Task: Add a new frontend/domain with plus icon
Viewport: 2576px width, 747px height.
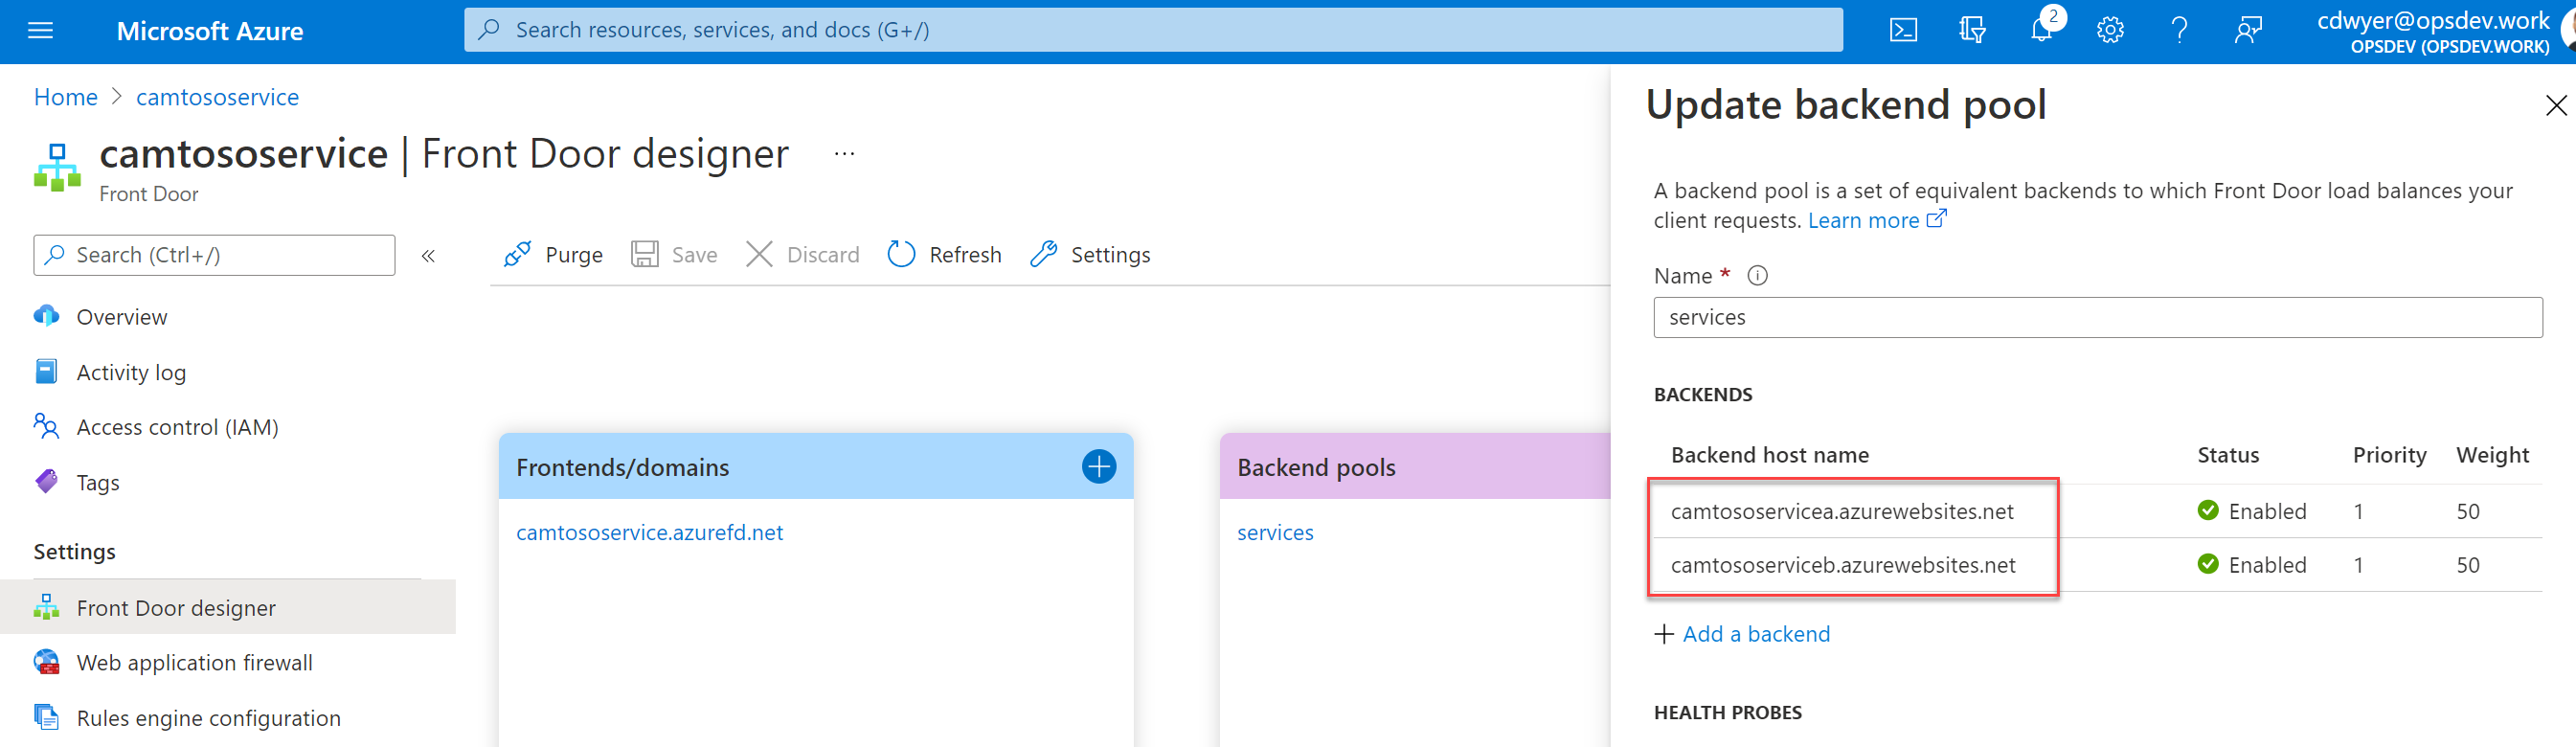Action: pos(1098,466)
